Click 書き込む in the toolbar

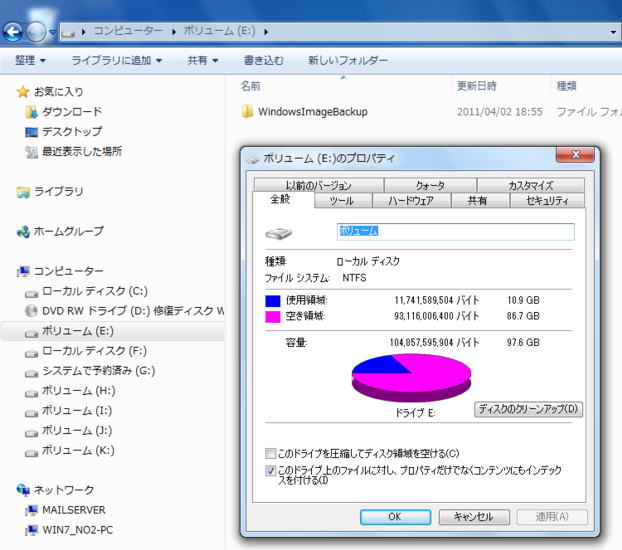pyautogui.click(x=263, y=60)
